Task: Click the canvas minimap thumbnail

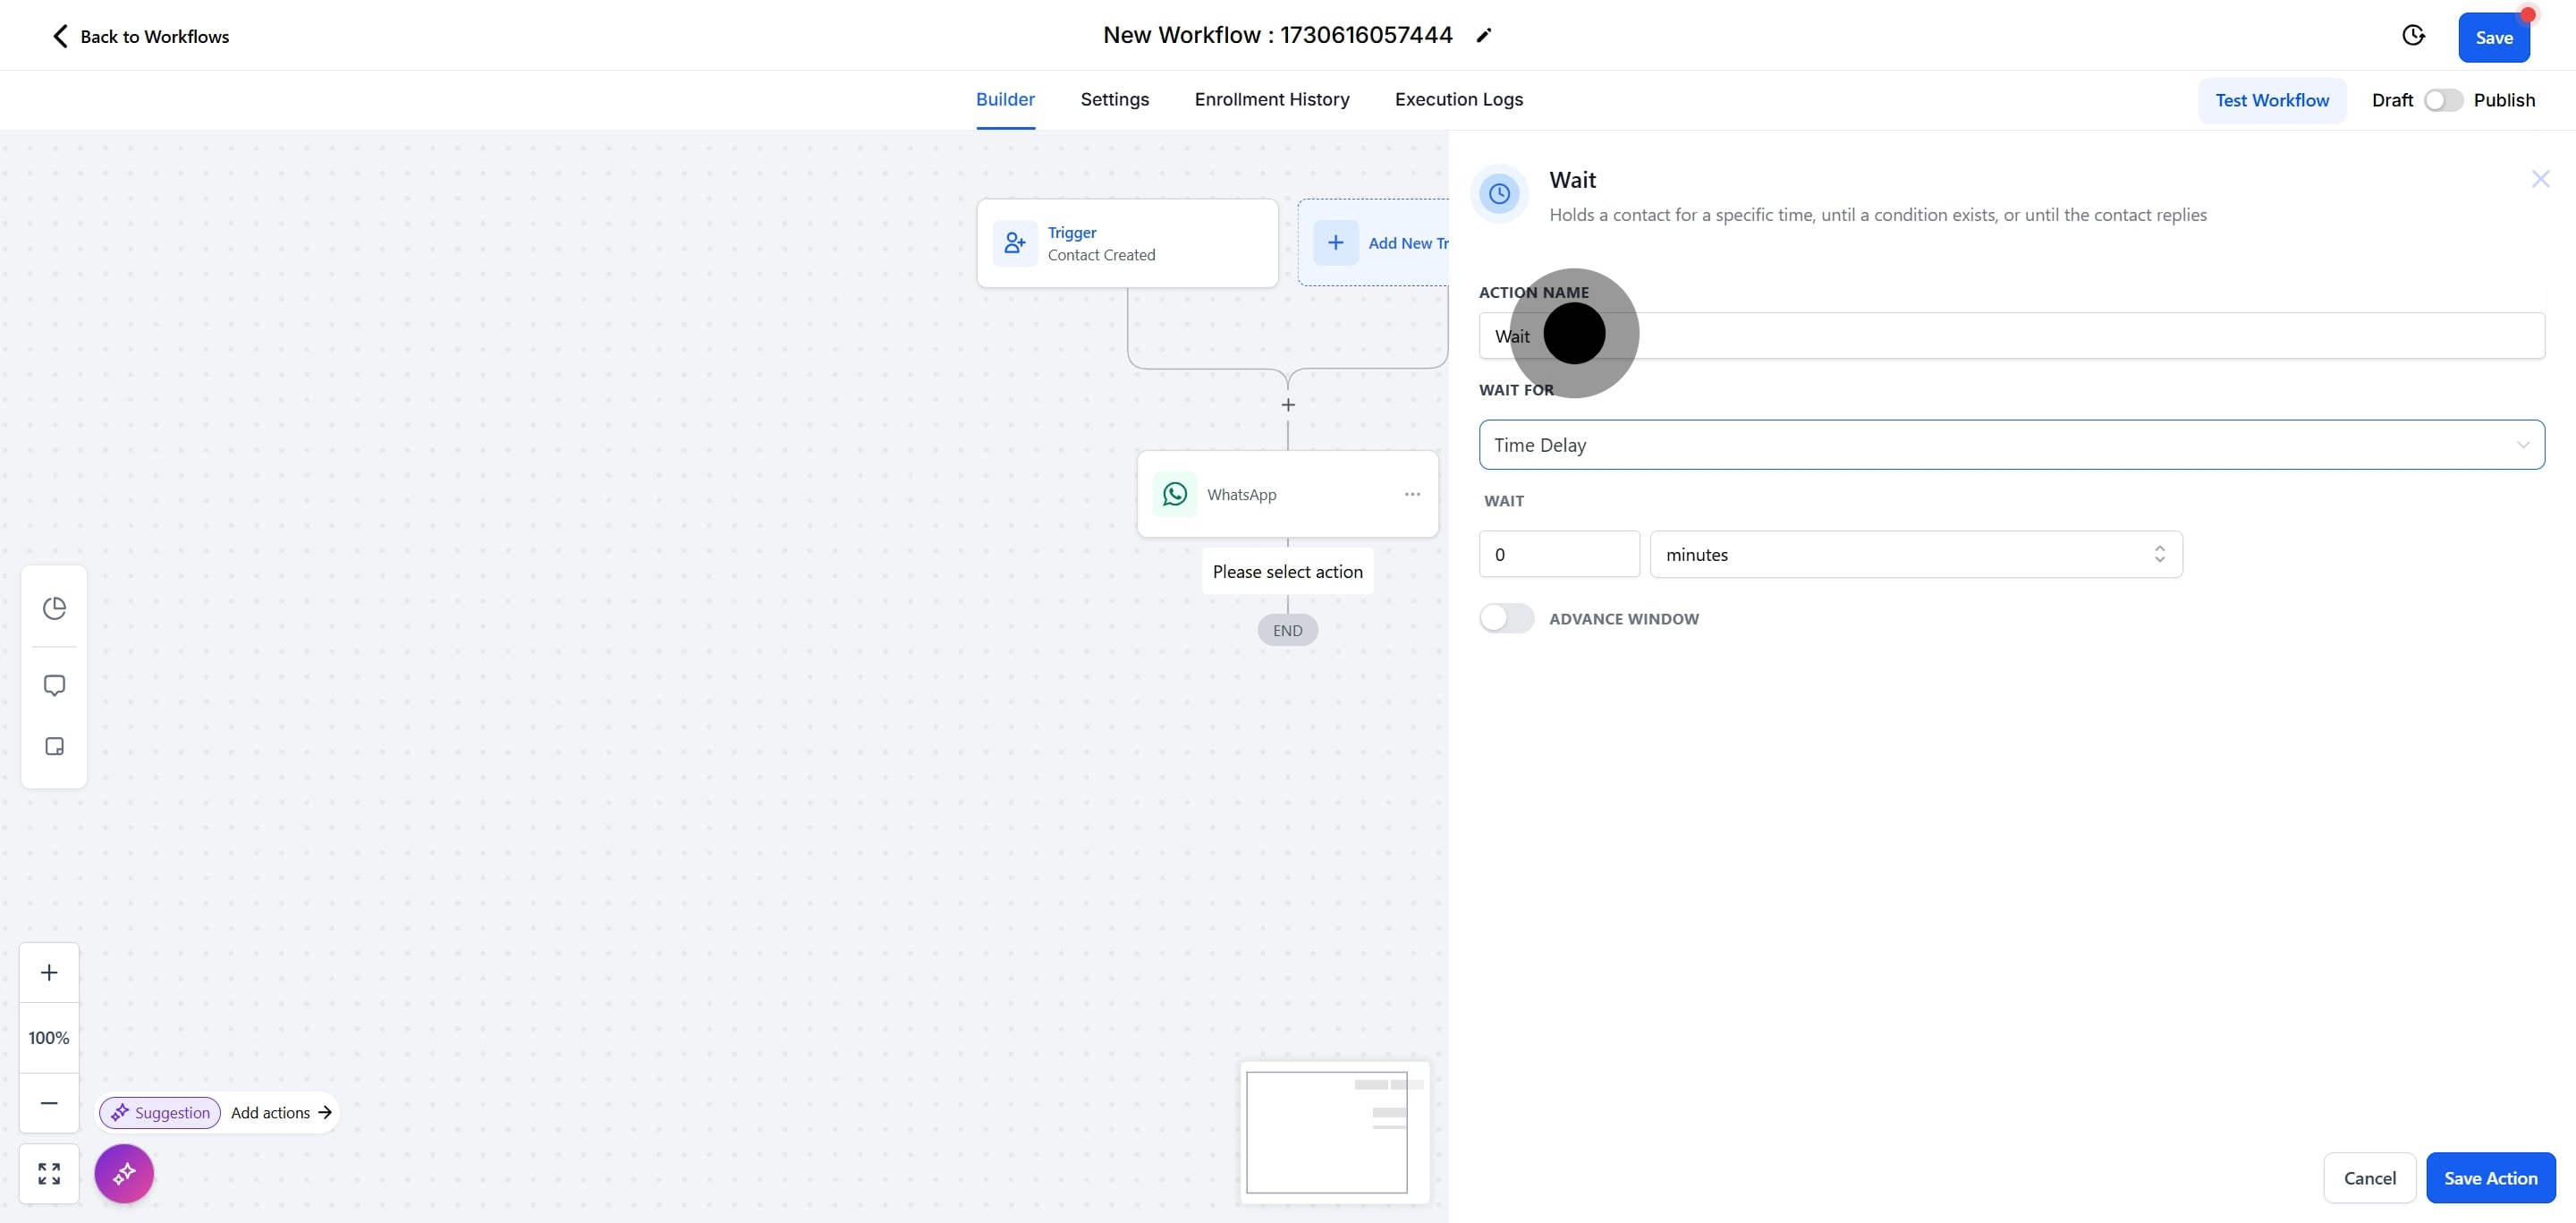Action: click(x=1326, y=1132)
